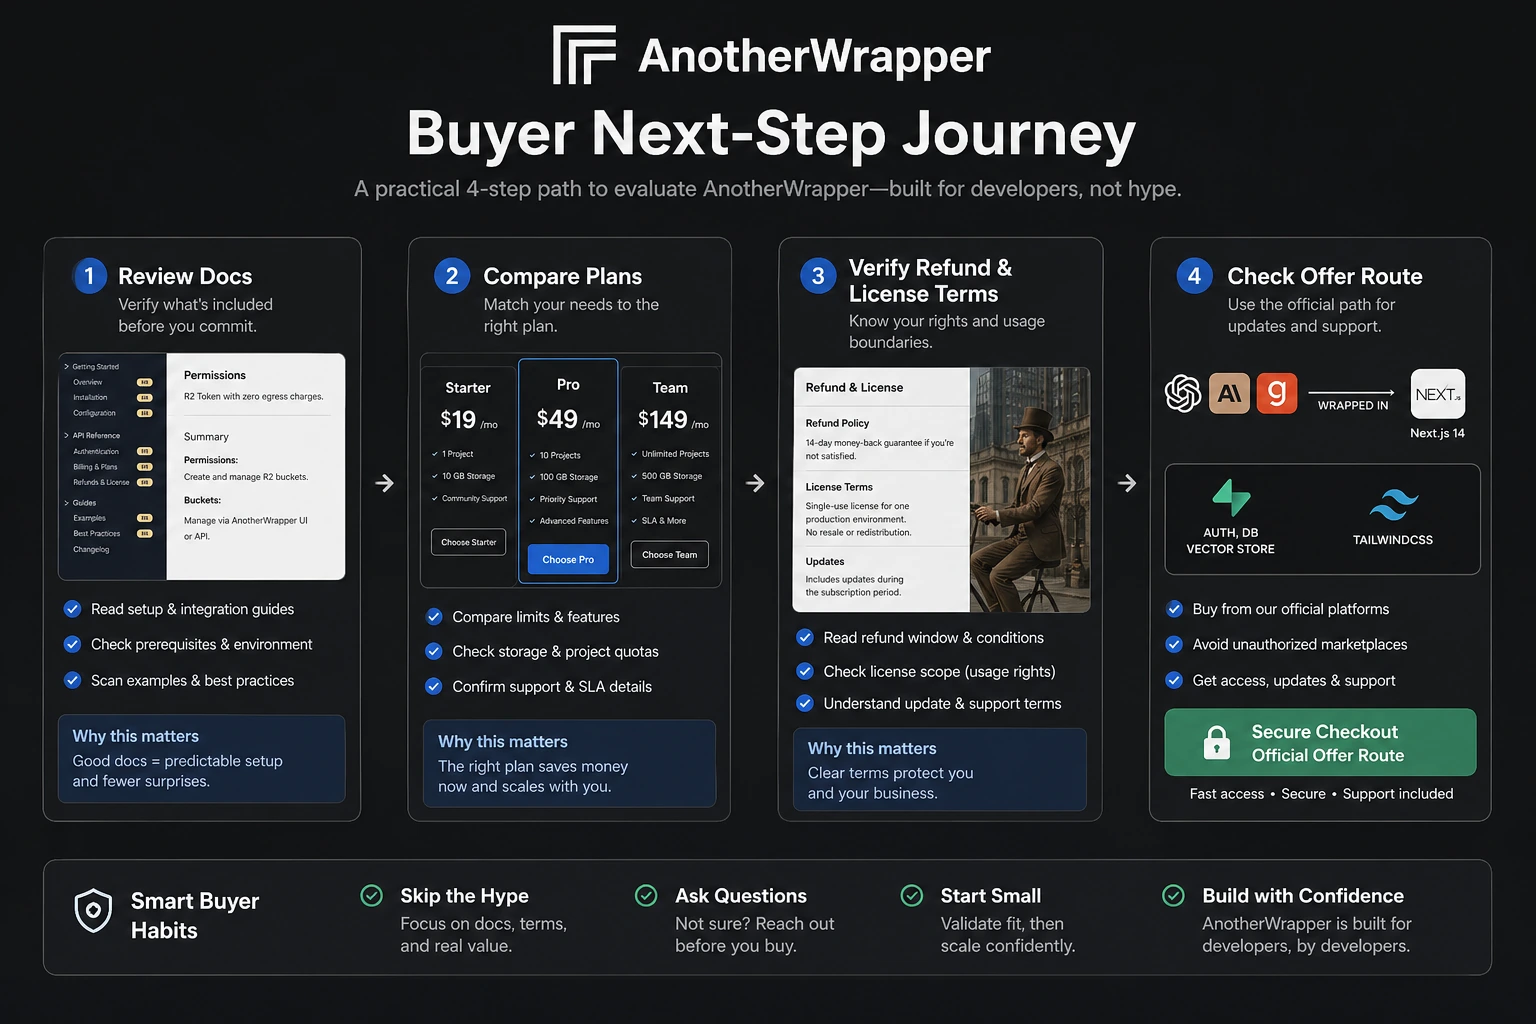Click the 'WRAPPED IN' label

click(1353, 405)
